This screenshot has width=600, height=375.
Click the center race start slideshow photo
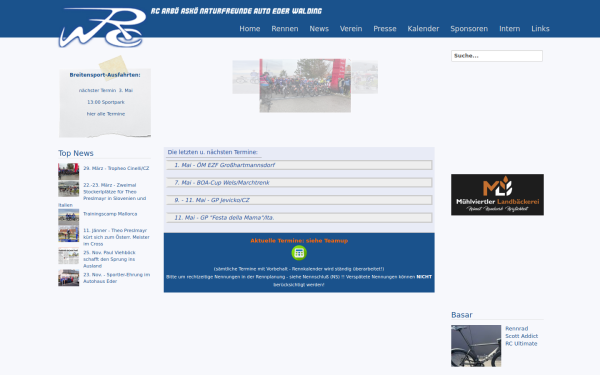tap(305, 85)
